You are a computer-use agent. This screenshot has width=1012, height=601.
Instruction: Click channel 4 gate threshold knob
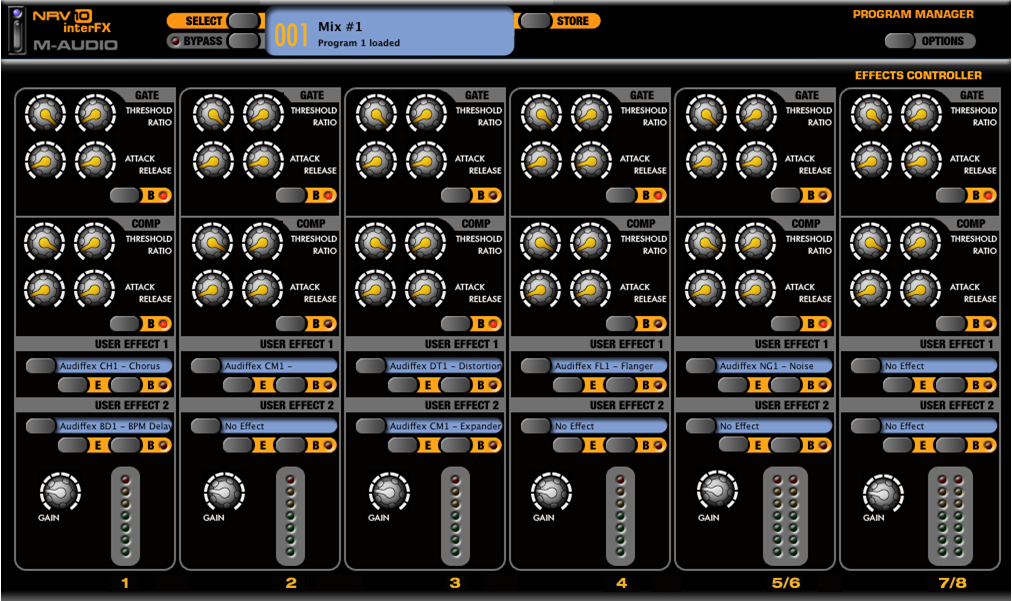point(541,114)
